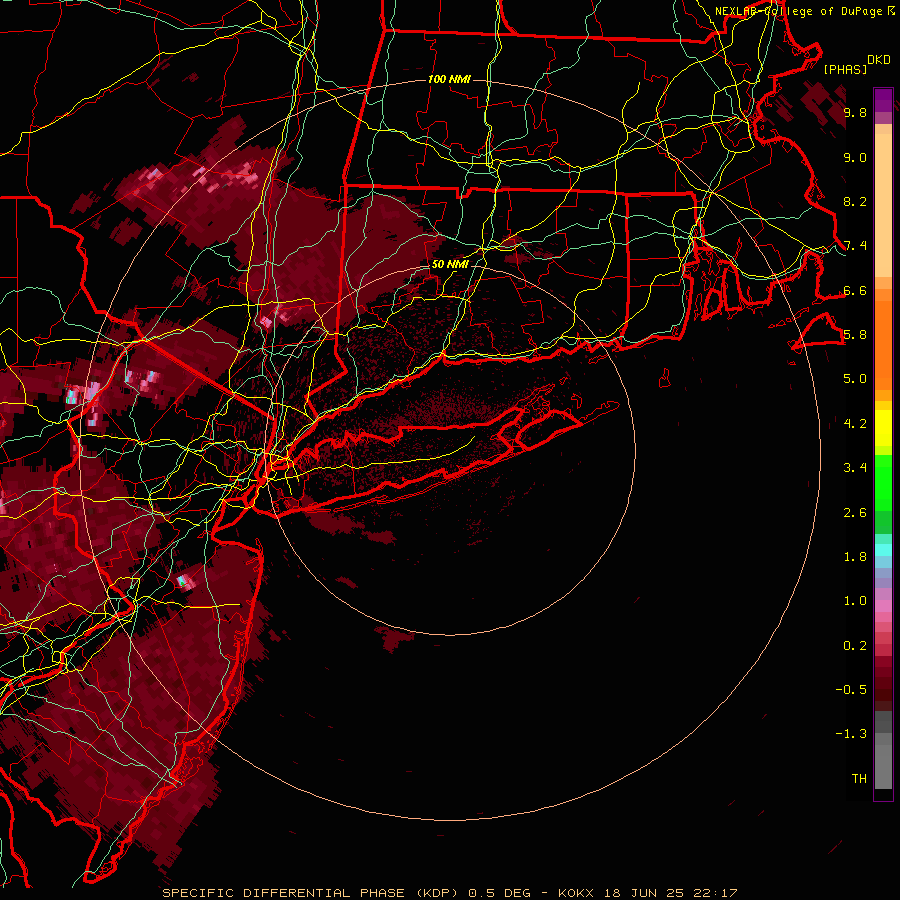Click the 5.8 value on the legend
Image resolution: width=900 pixels, height=900 pixels.
pyautogui.click(x=855, y=335)
